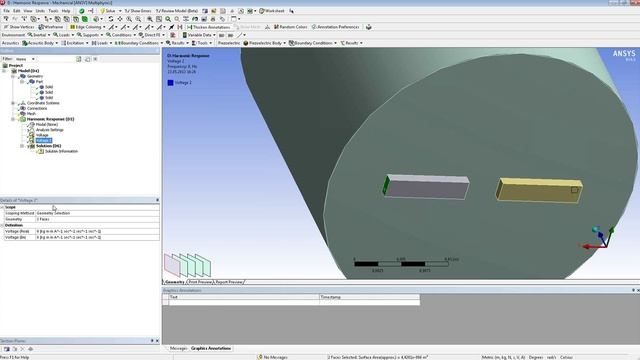This screenshot has height=360, width=640.
Task: Open the View menu
Action: coord(28,11)
